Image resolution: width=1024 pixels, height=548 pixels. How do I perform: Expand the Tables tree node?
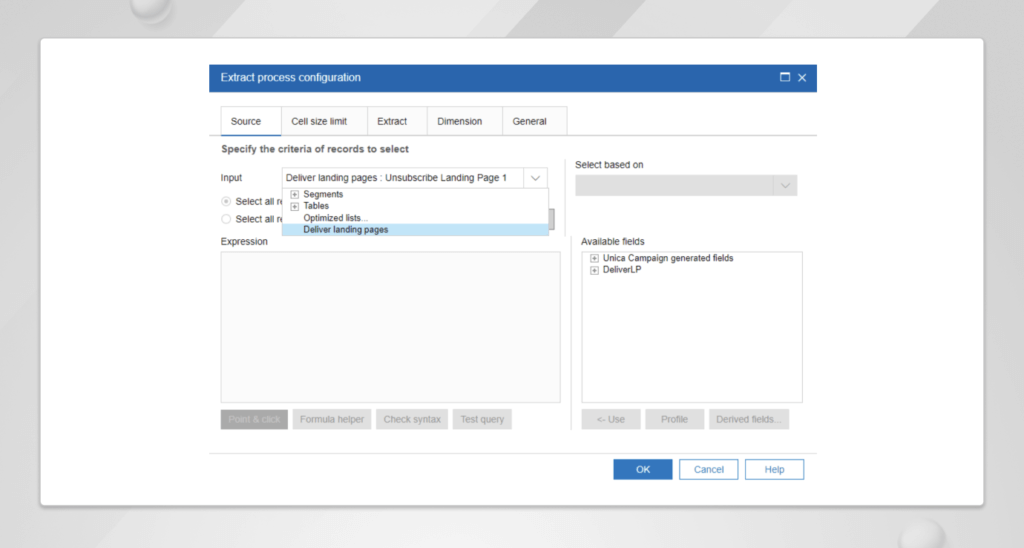coord(295,206)
